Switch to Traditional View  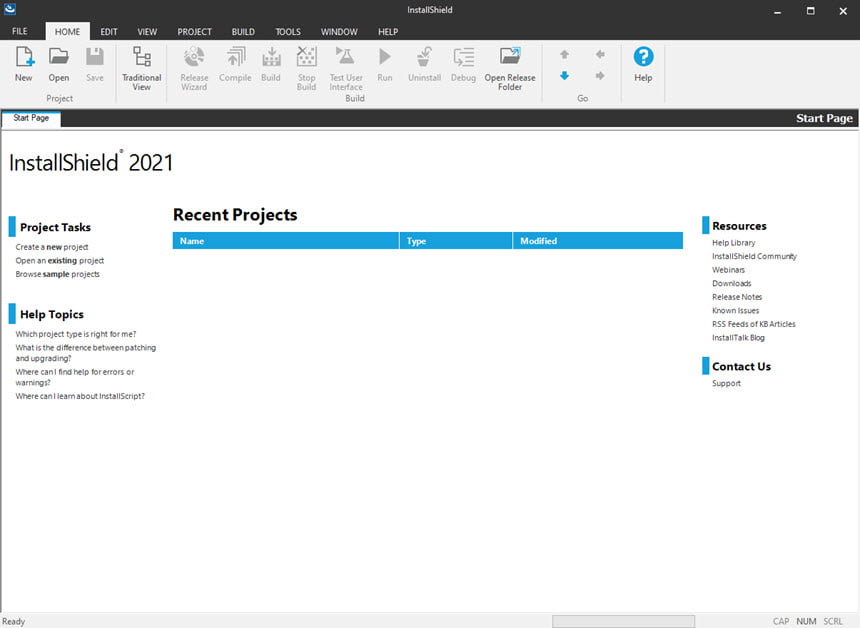point(142,69)
